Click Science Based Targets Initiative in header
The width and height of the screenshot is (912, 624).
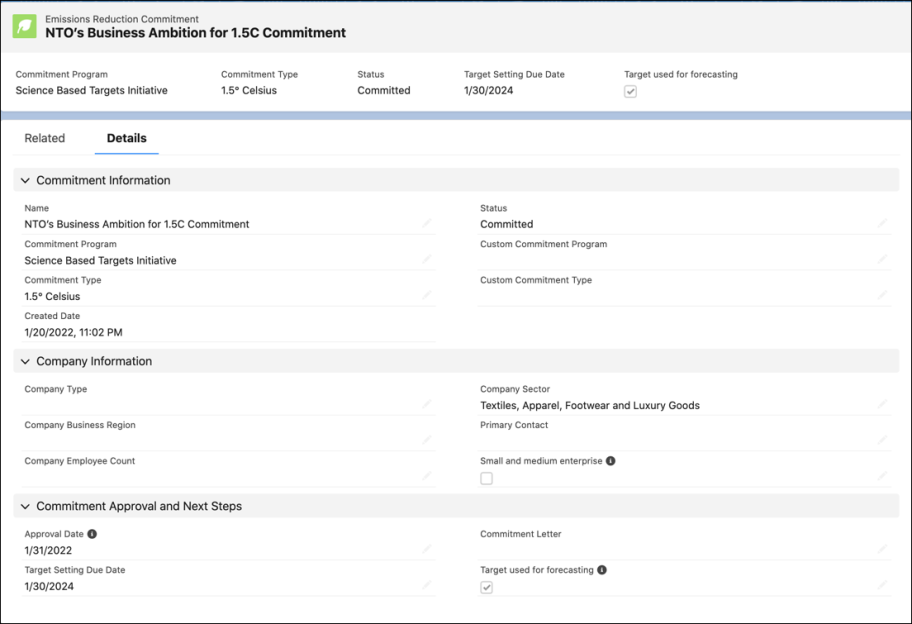pos(91,91)
